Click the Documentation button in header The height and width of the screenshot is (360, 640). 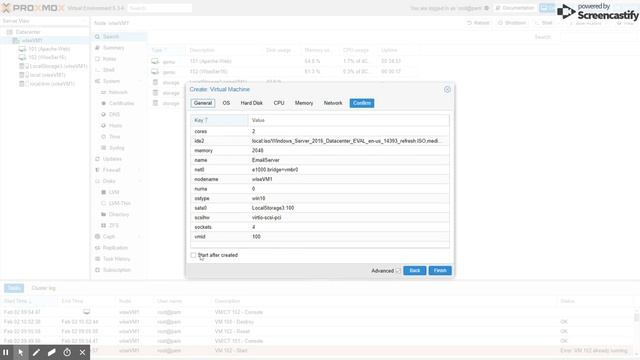(514, 8)
